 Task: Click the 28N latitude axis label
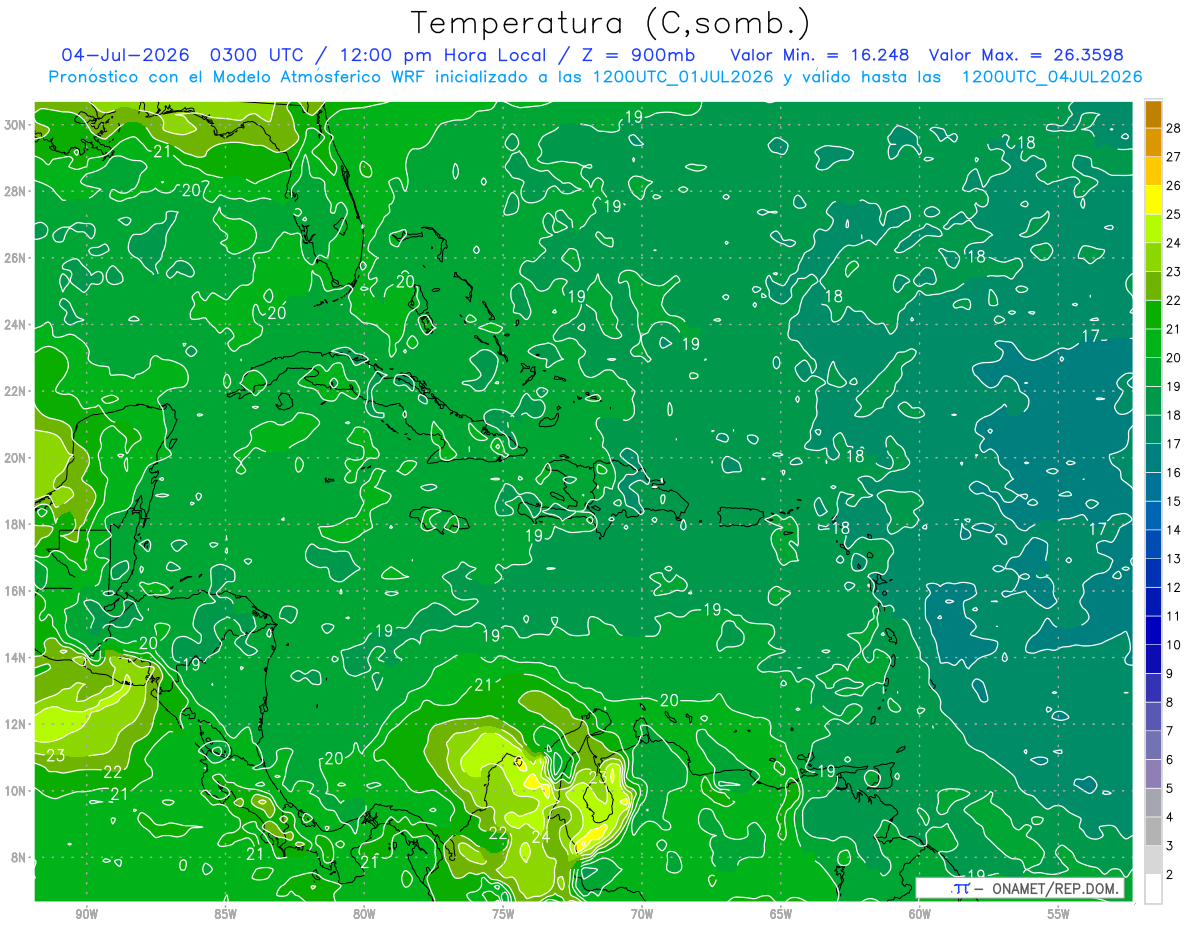(x=16, y=191)
